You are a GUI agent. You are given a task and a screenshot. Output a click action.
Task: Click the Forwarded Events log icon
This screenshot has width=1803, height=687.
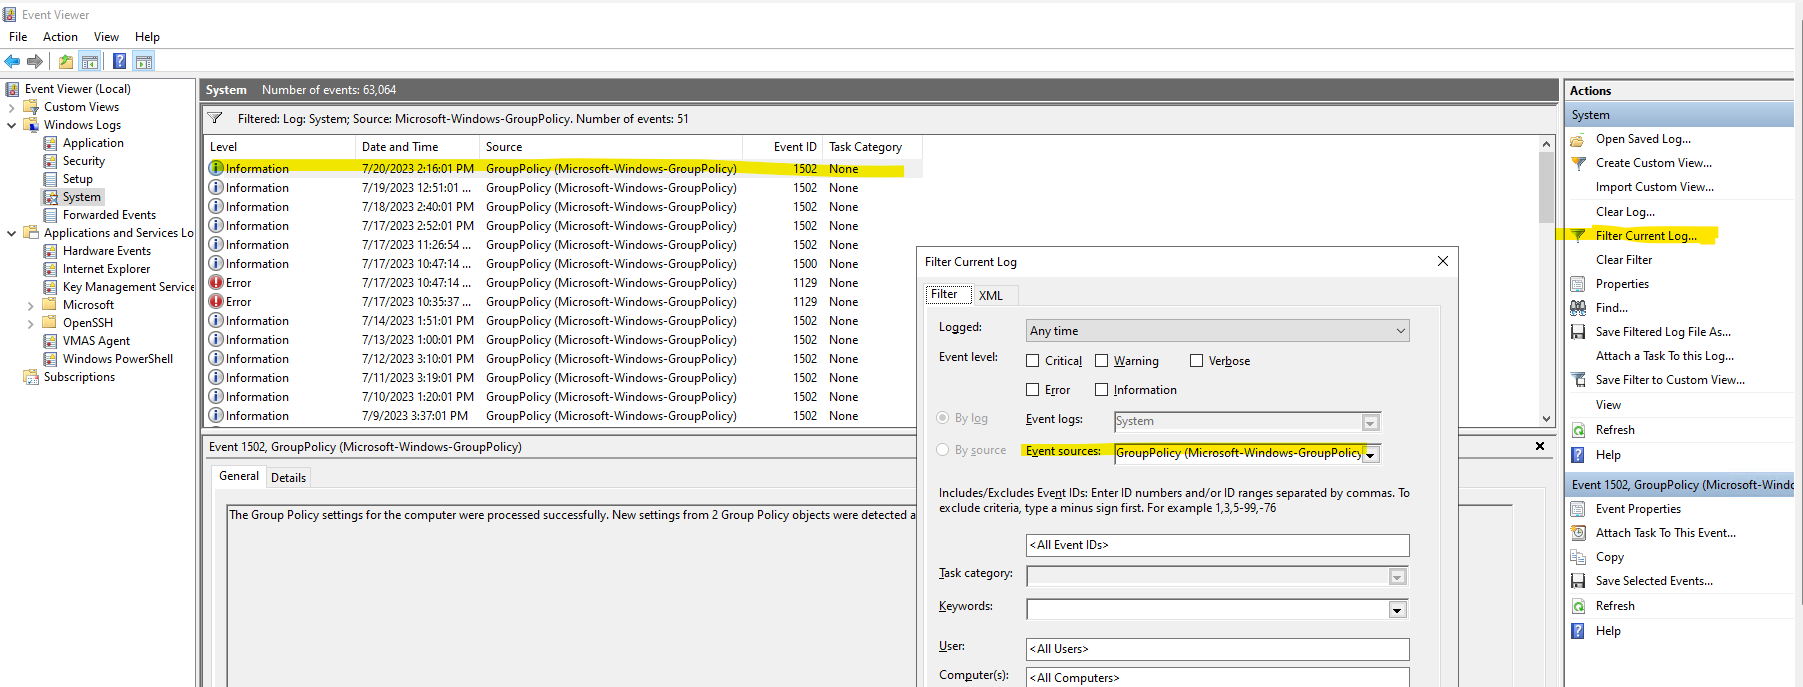[50, 215]
